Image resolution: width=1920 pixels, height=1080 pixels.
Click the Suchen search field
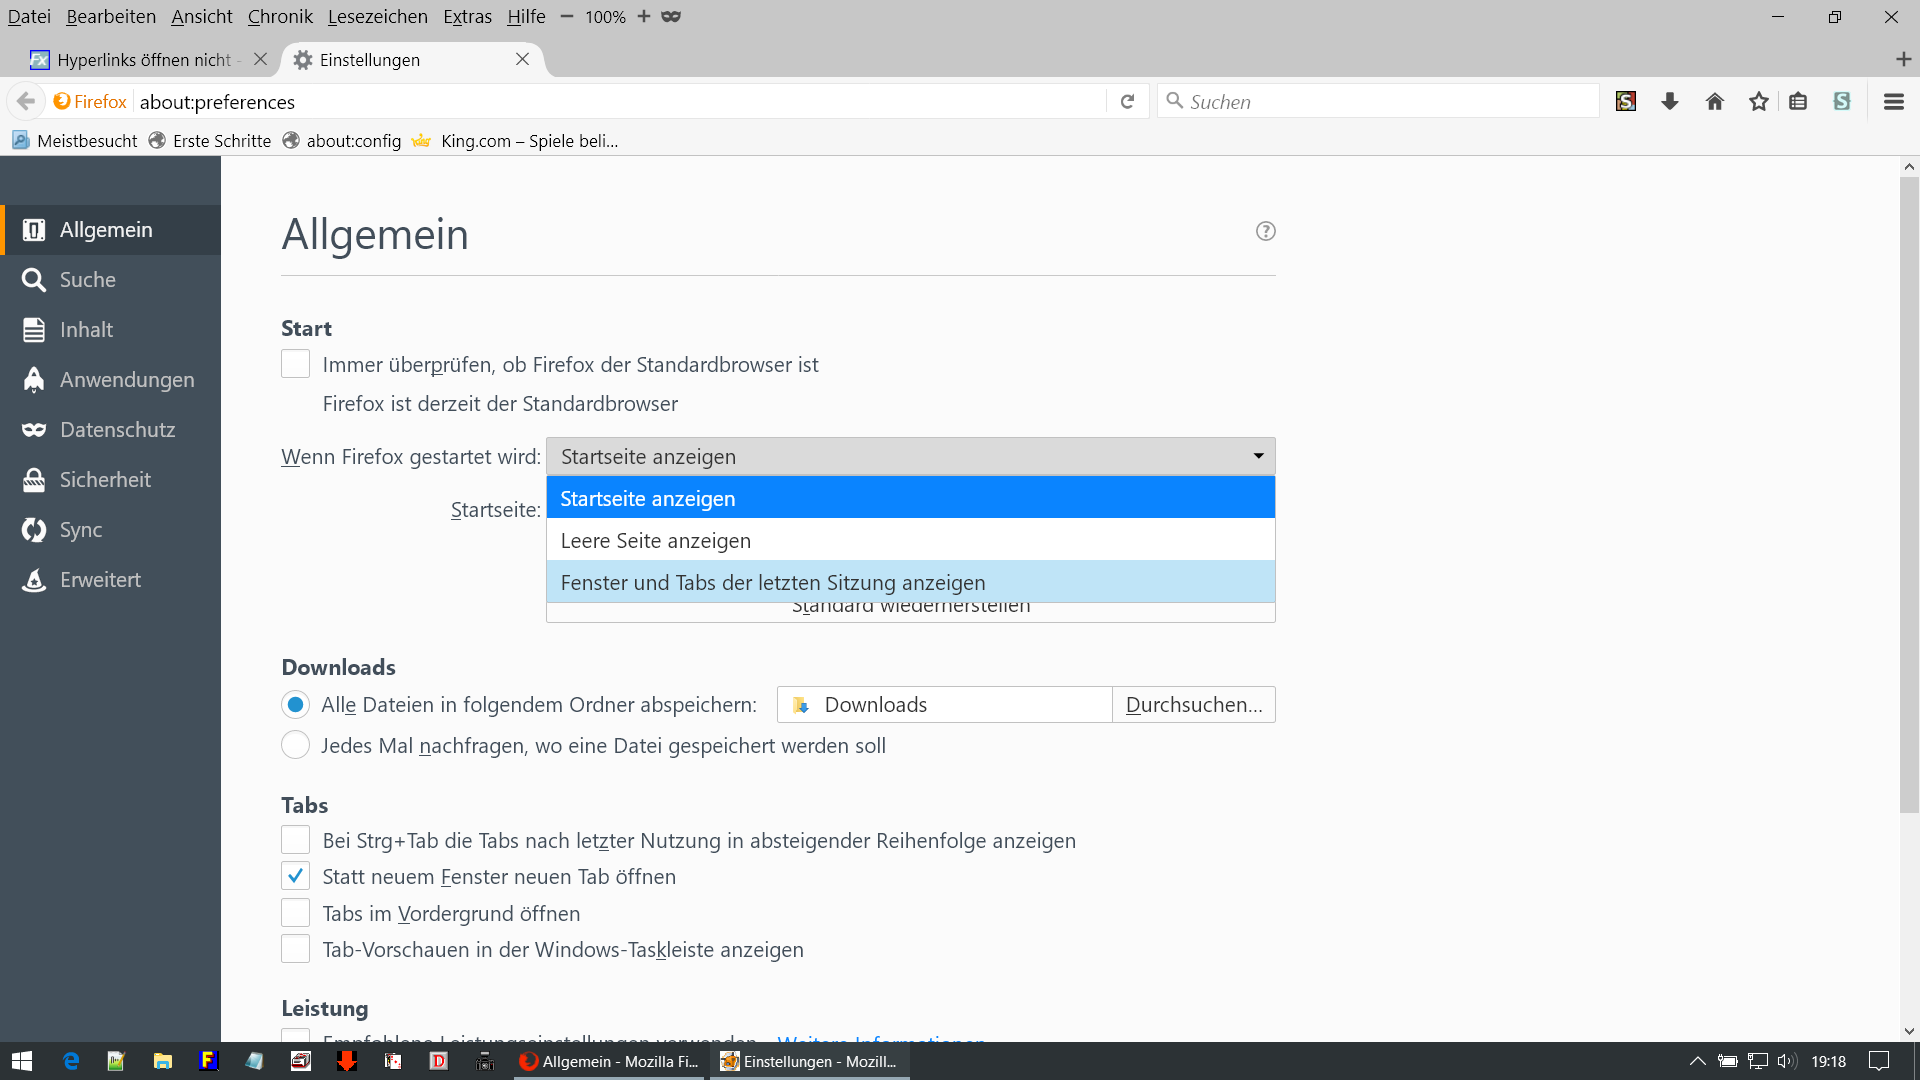pos(1380,101)
